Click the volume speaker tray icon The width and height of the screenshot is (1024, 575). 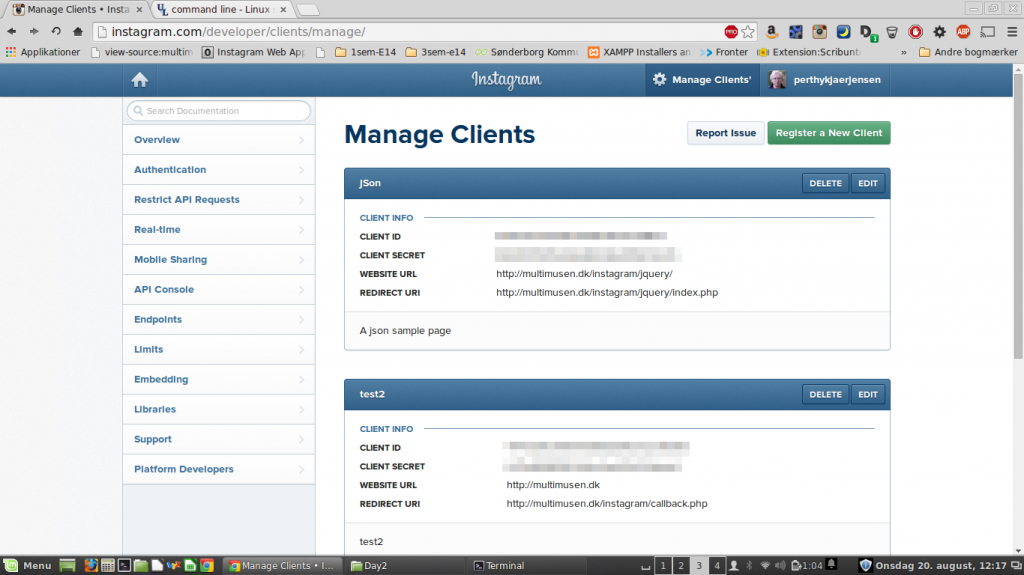click(x=780, y=565)
